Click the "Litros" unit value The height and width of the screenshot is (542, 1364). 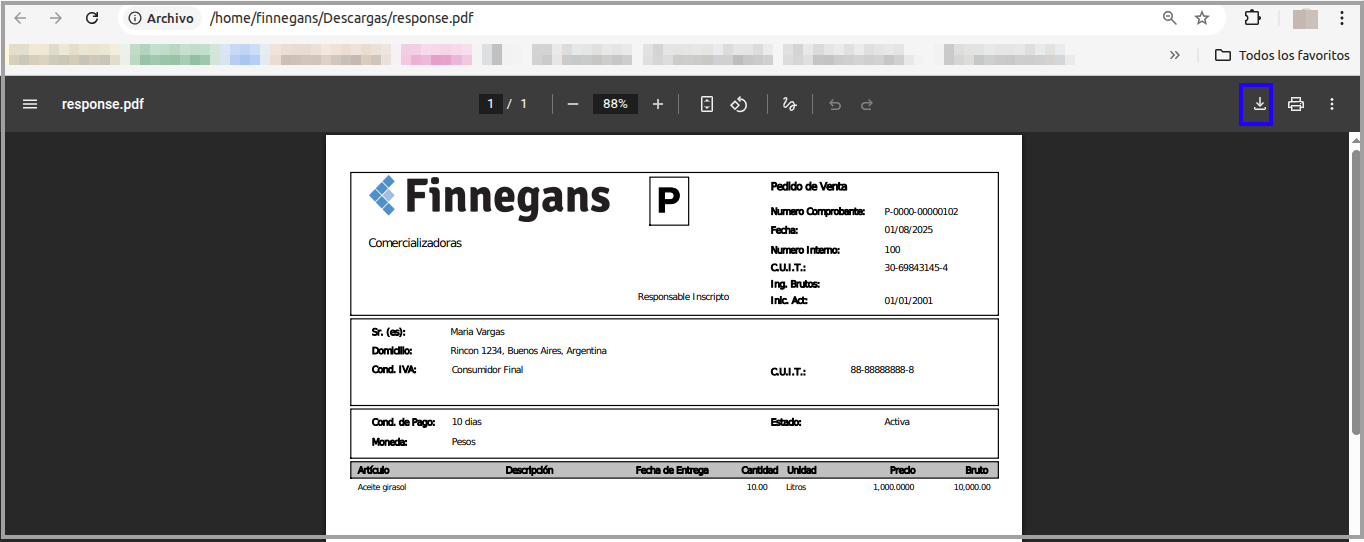click(796, 488)
